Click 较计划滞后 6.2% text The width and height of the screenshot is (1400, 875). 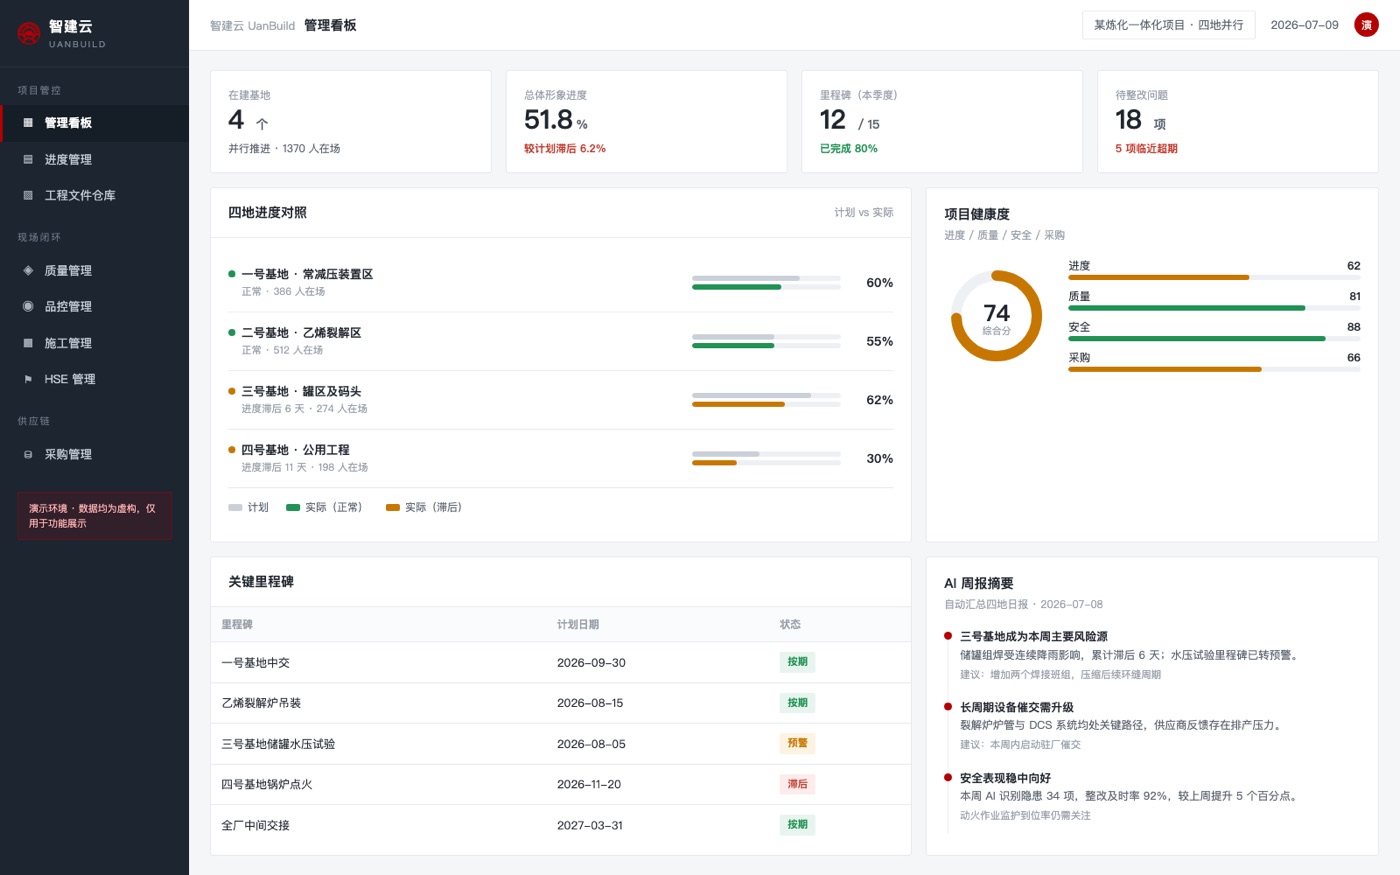pyautogui.click(x=565, y=148)
